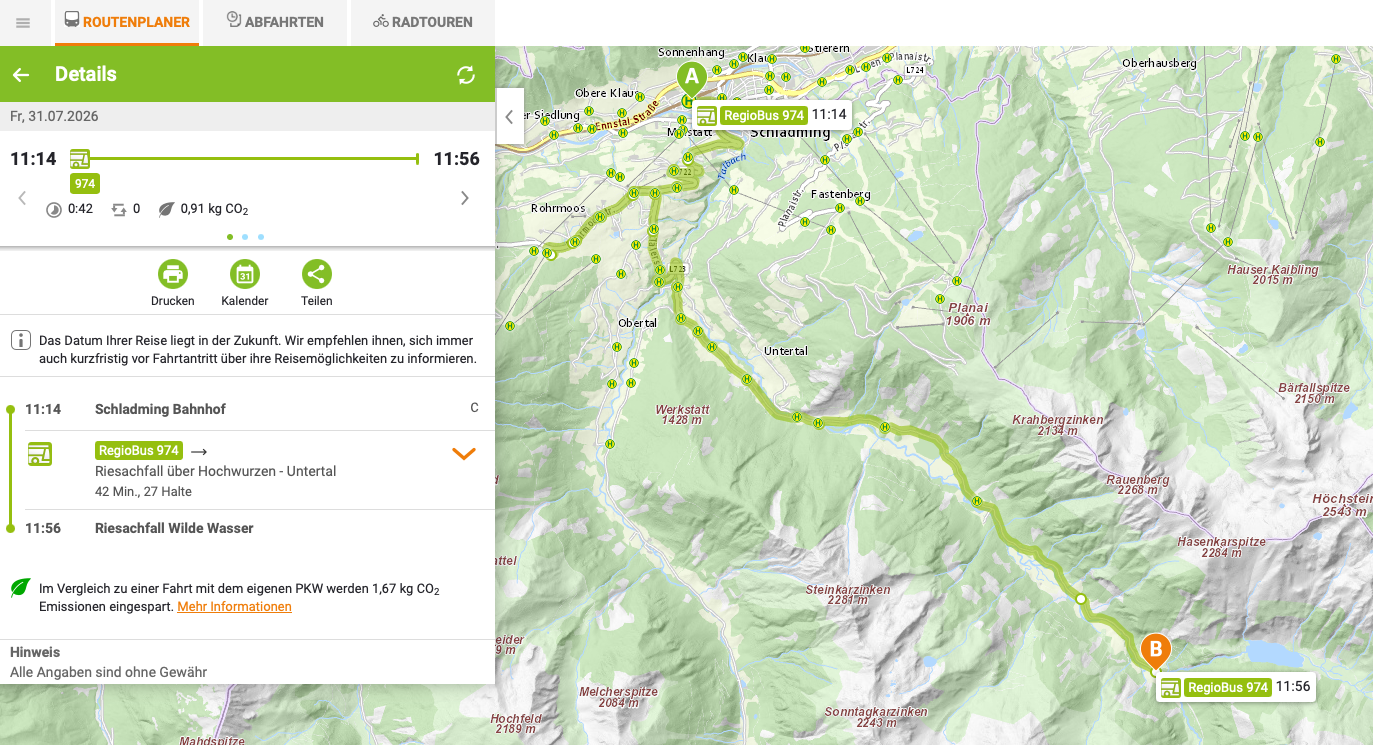The width and height of the screenshot is (1373, 745).
Task: Select the third pagination dot
Action: tap(261, 237)
